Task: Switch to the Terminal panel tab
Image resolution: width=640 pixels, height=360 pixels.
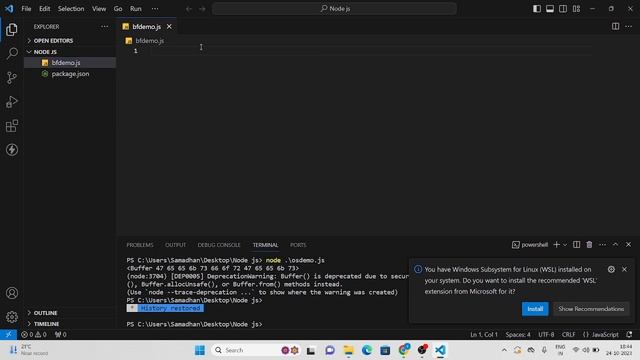Action: (265, 245)
